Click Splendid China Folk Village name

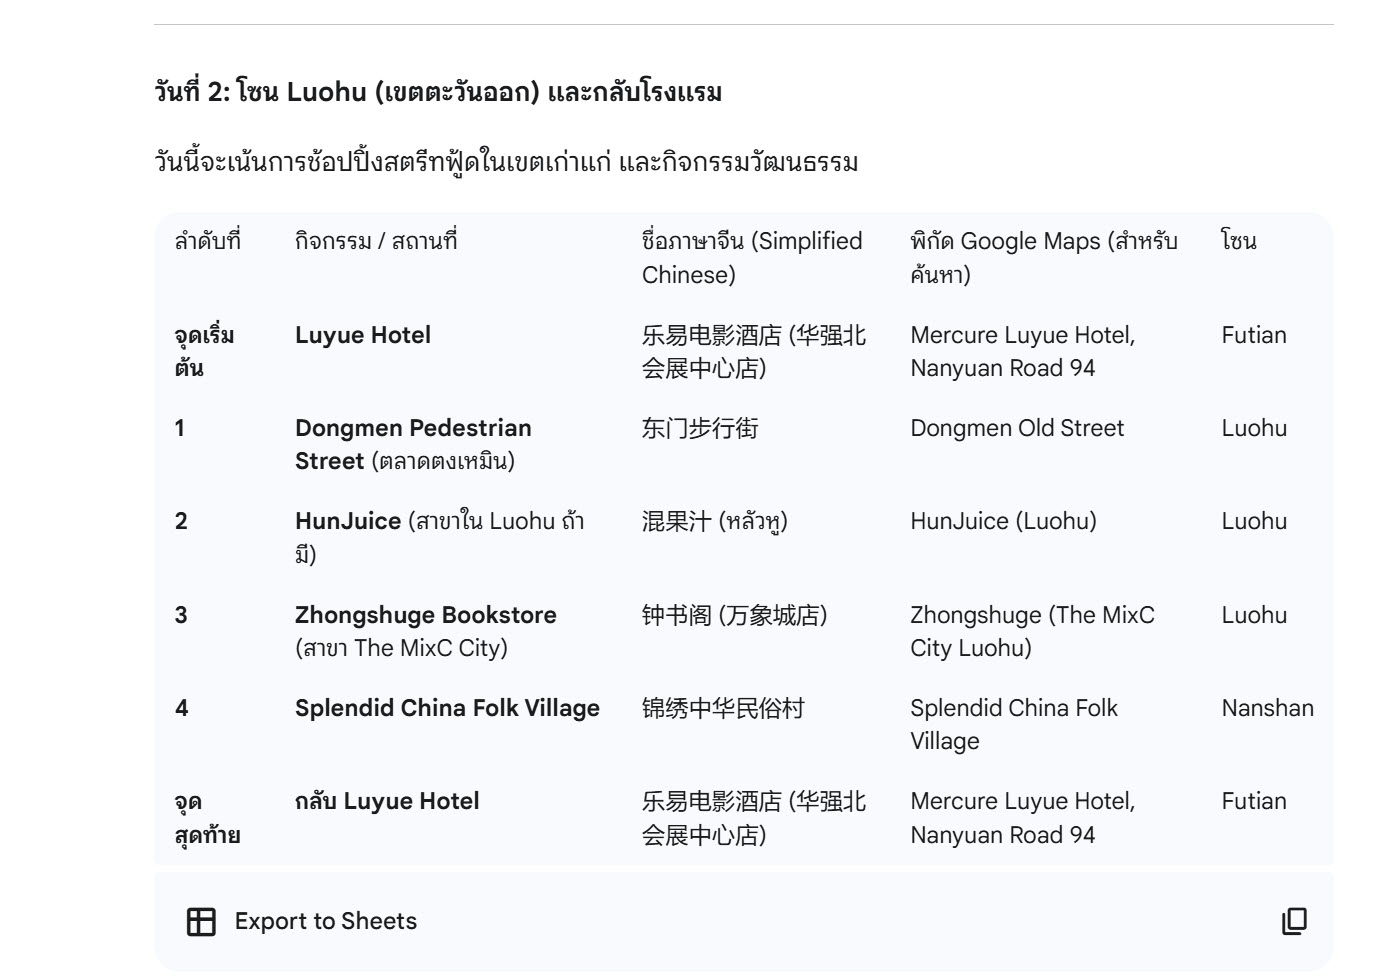point(447,708)
